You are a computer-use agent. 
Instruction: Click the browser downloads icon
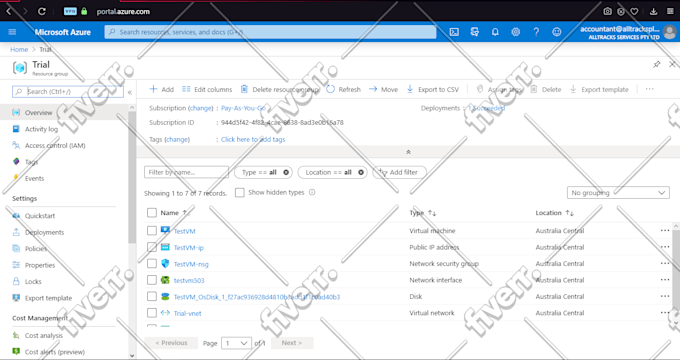(x=653, y=11)
